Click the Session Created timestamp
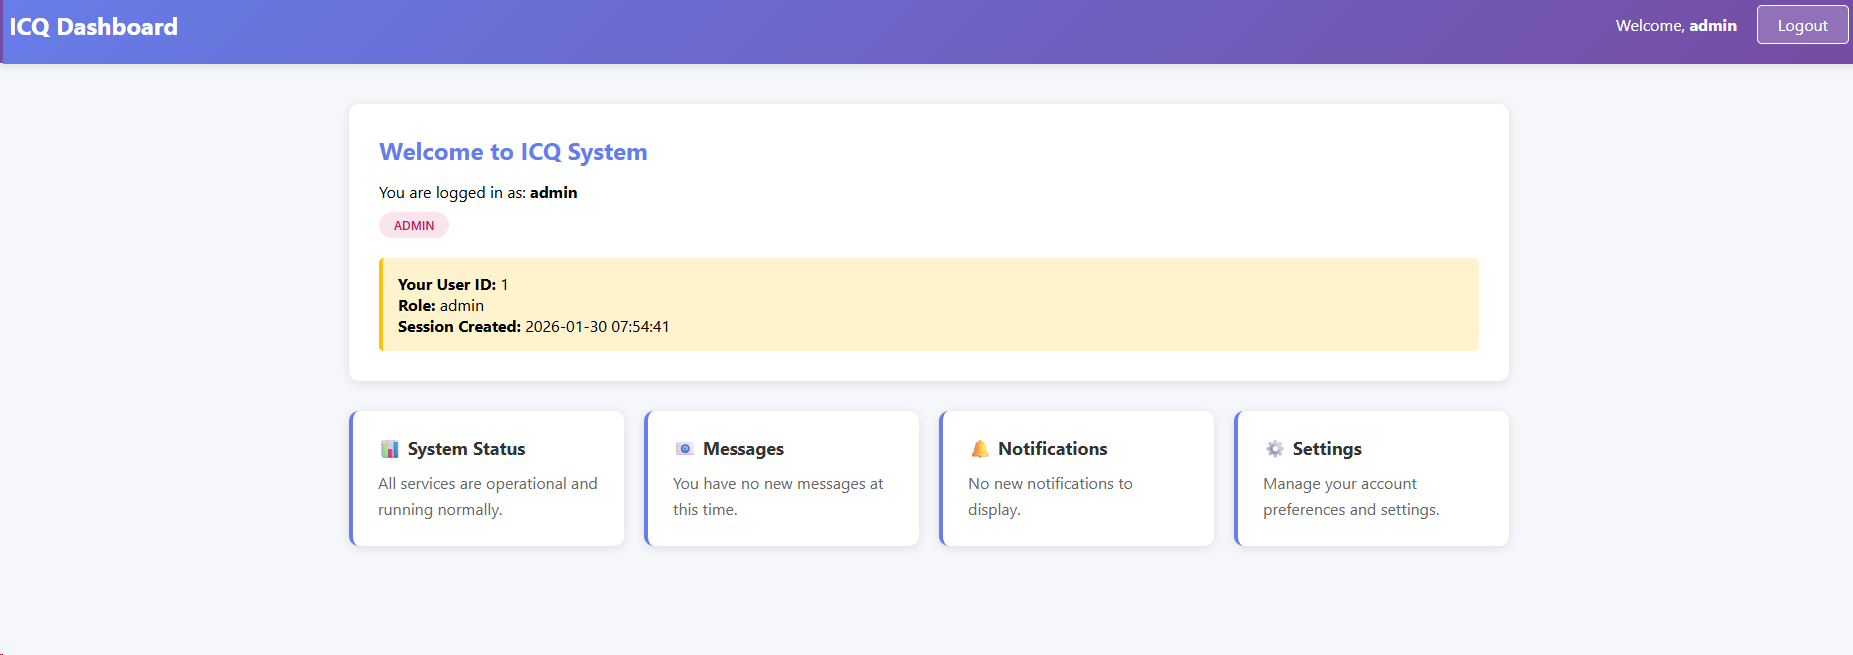This screenshot has width=1853, height=655. 597,327
